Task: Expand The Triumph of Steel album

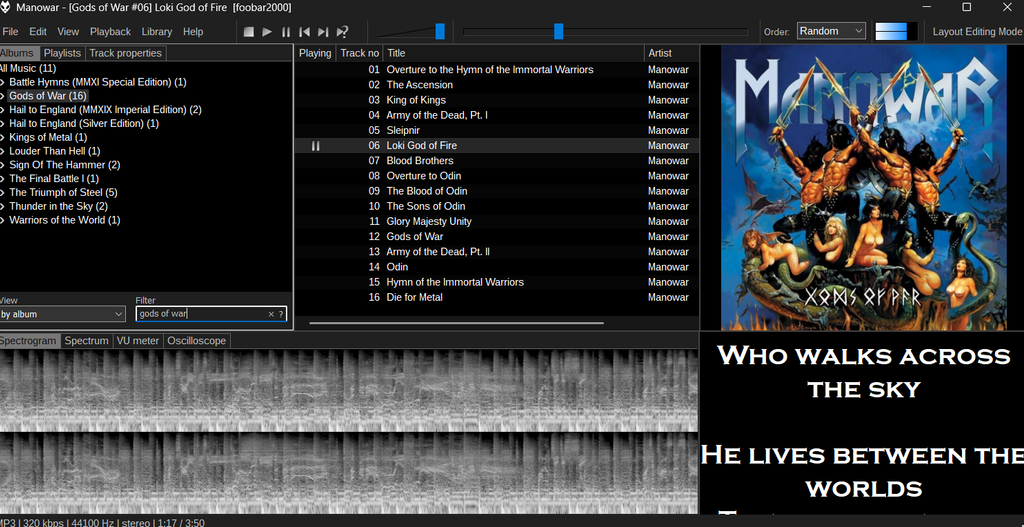Action: [x=3, y=193]
